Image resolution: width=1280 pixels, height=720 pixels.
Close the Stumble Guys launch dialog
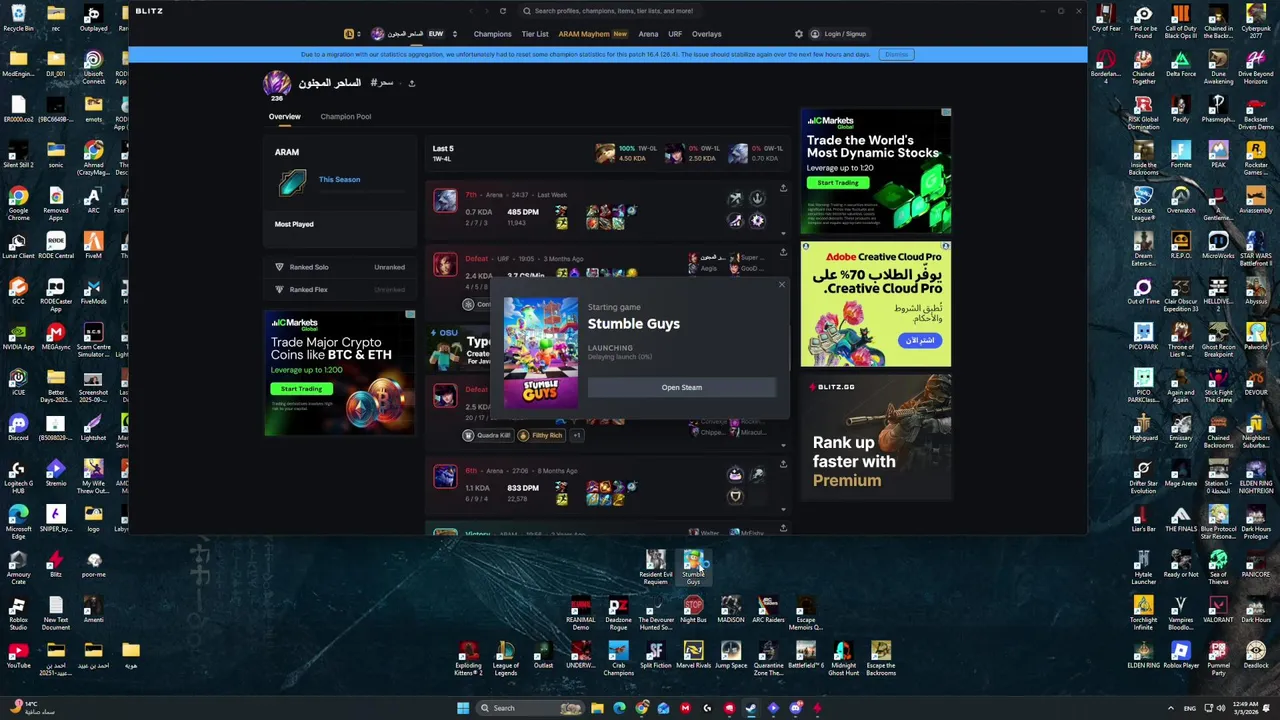(x=782, y=285)
